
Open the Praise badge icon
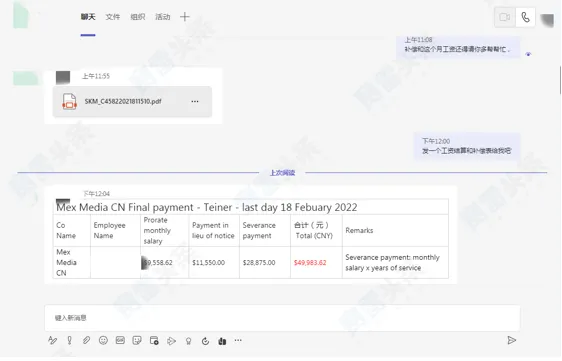click(x=188, y=341)
